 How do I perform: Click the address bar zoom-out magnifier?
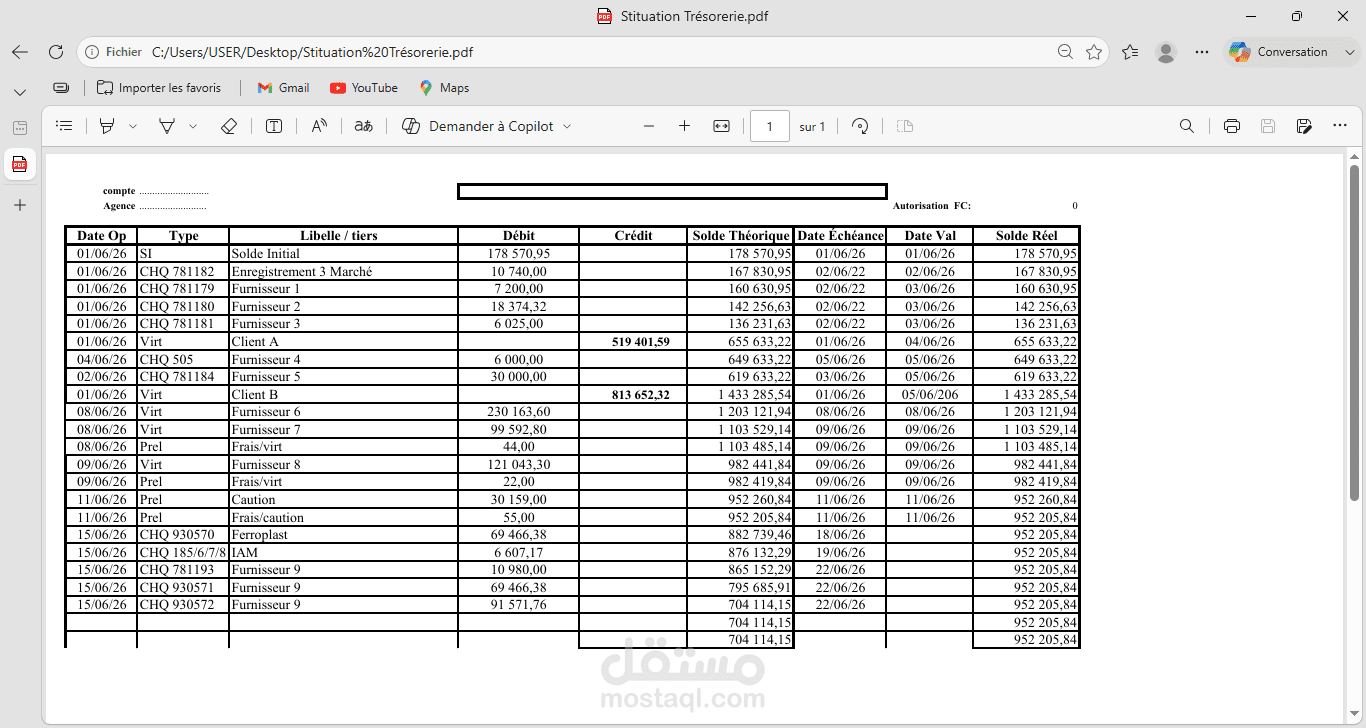coord(1066,52)
